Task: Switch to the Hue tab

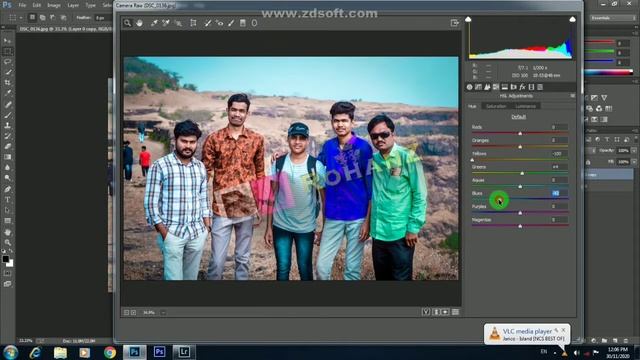Action: coord(472,106)
